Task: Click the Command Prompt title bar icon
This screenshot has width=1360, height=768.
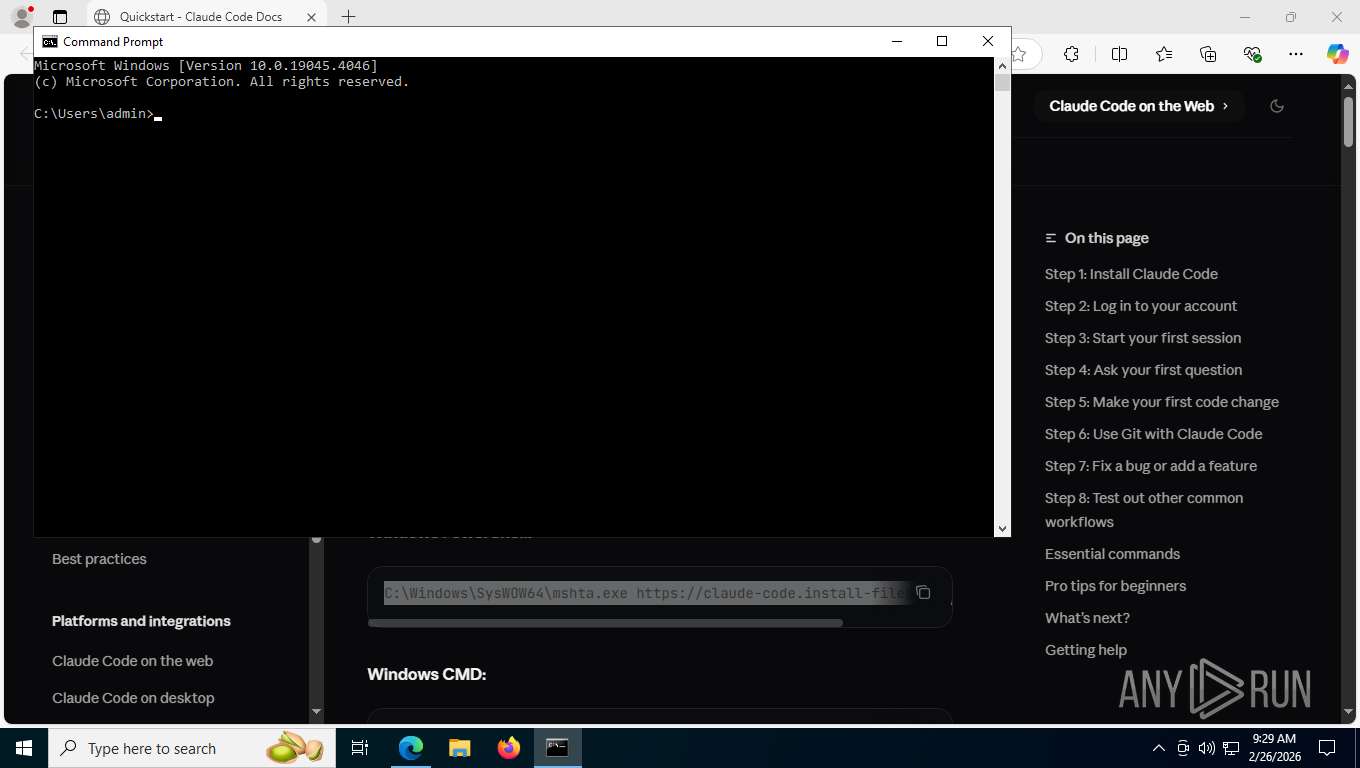Action: pos(49,41)
